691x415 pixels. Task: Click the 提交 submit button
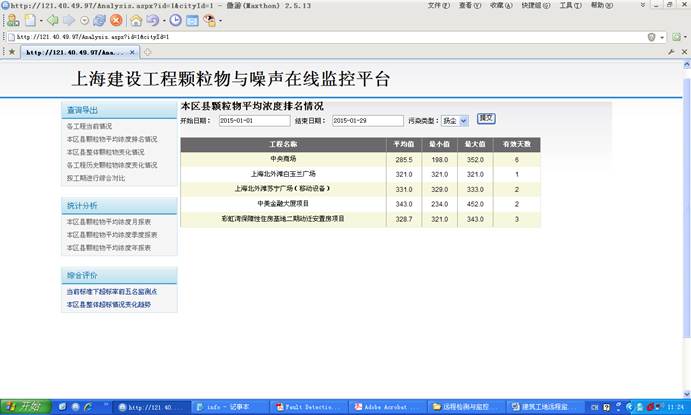(x=486, y=119)
